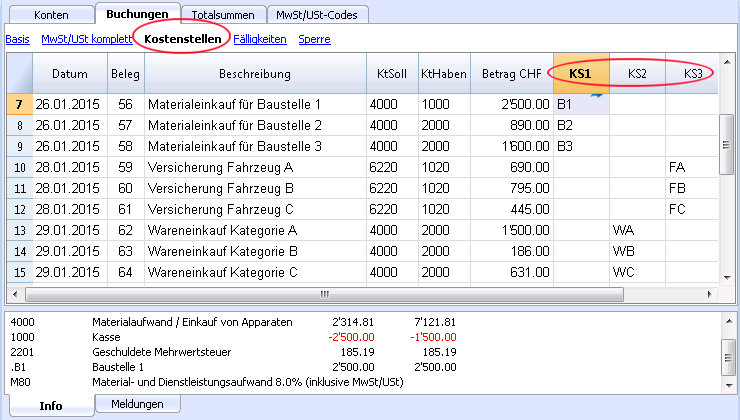This screenshot has width=740, height=420.
Task: Click KS3 cell containing FC
Action: (x=692, y=209)
